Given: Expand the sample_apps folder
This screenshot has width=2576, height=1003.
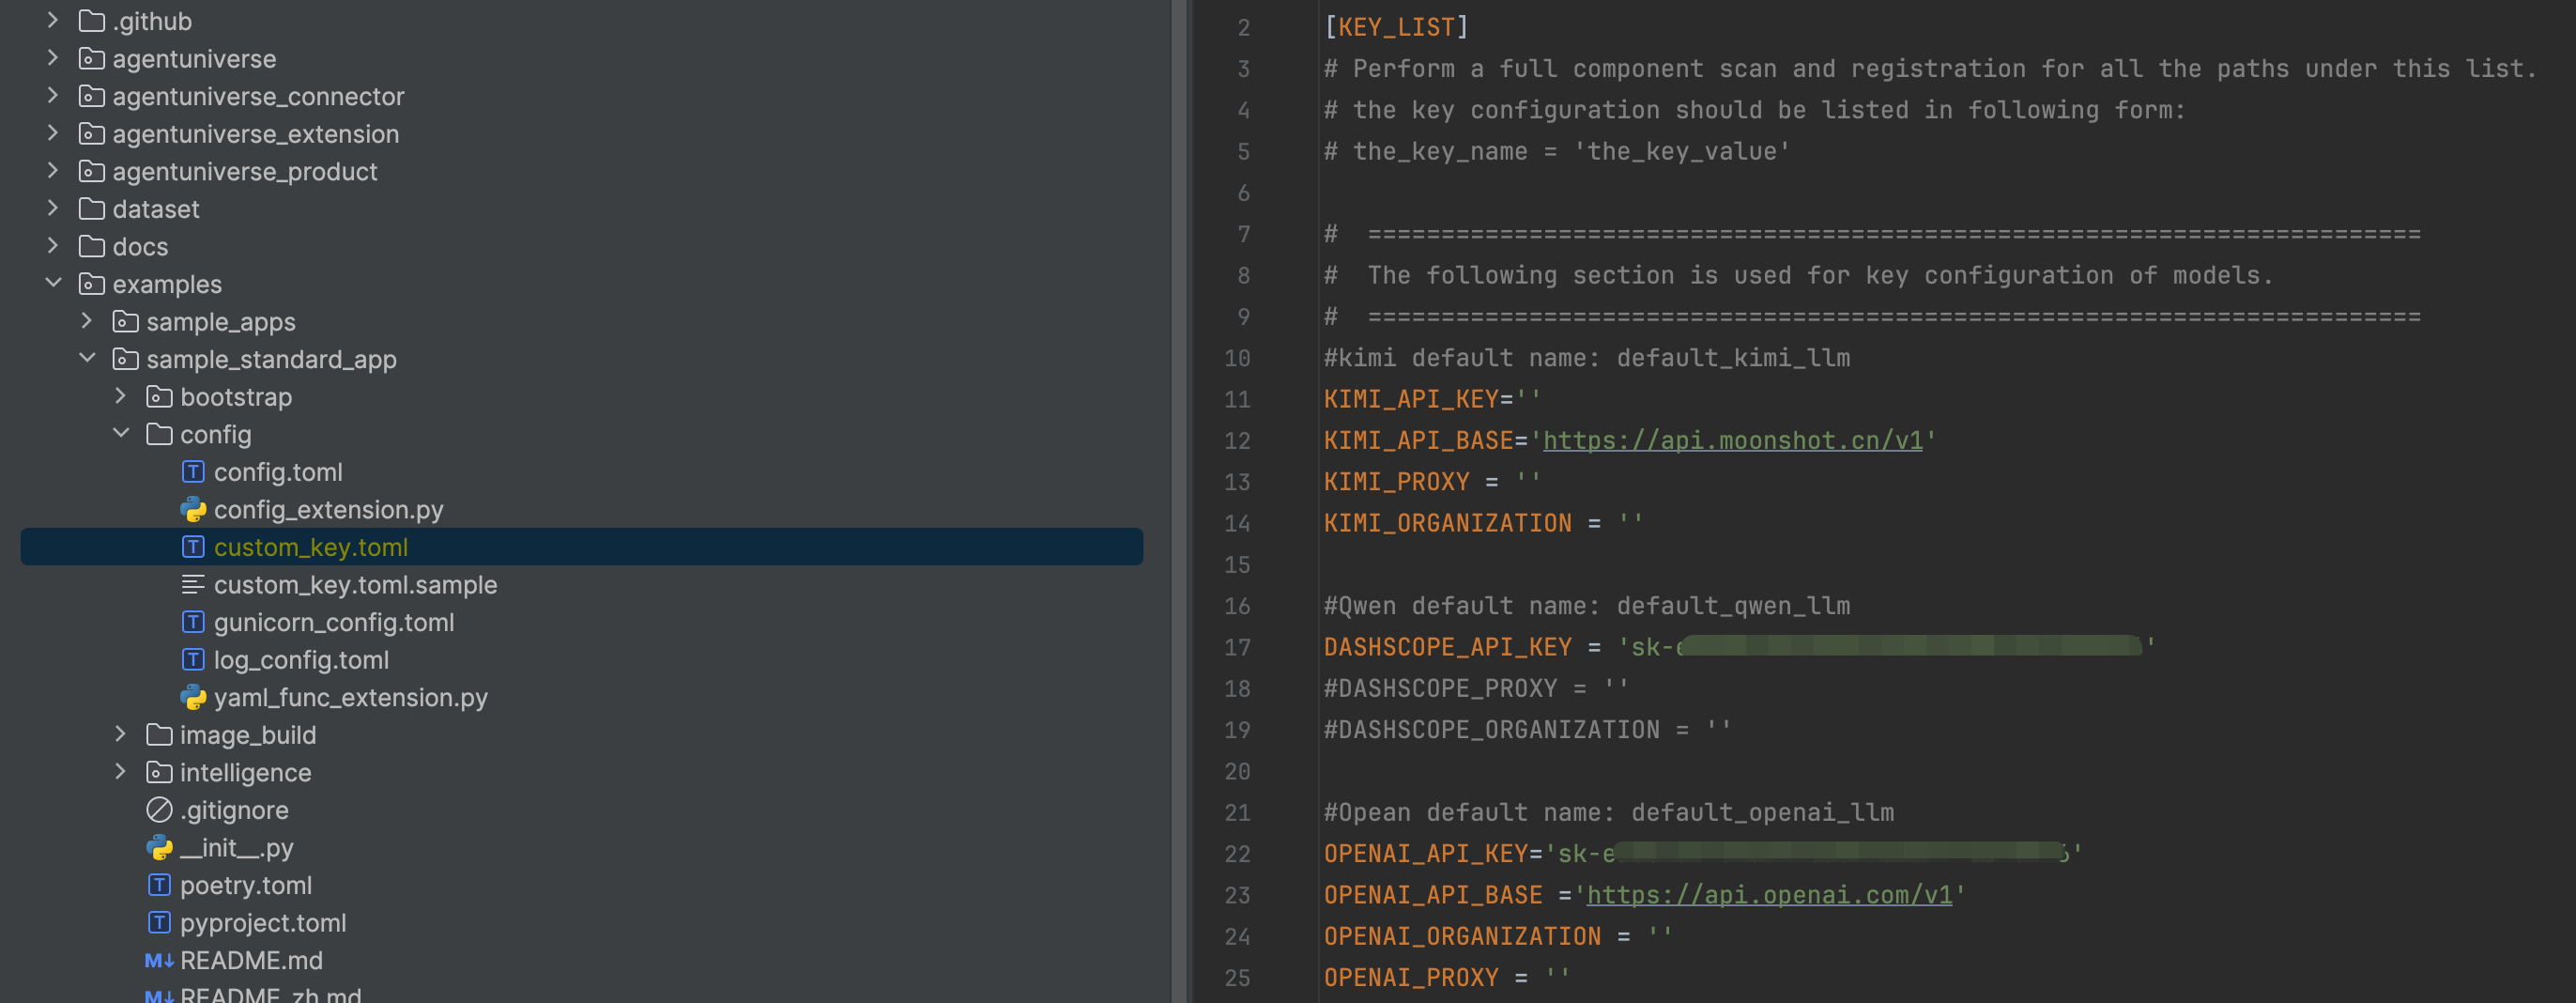Looking at the screenshot, I should pos(87,321).
